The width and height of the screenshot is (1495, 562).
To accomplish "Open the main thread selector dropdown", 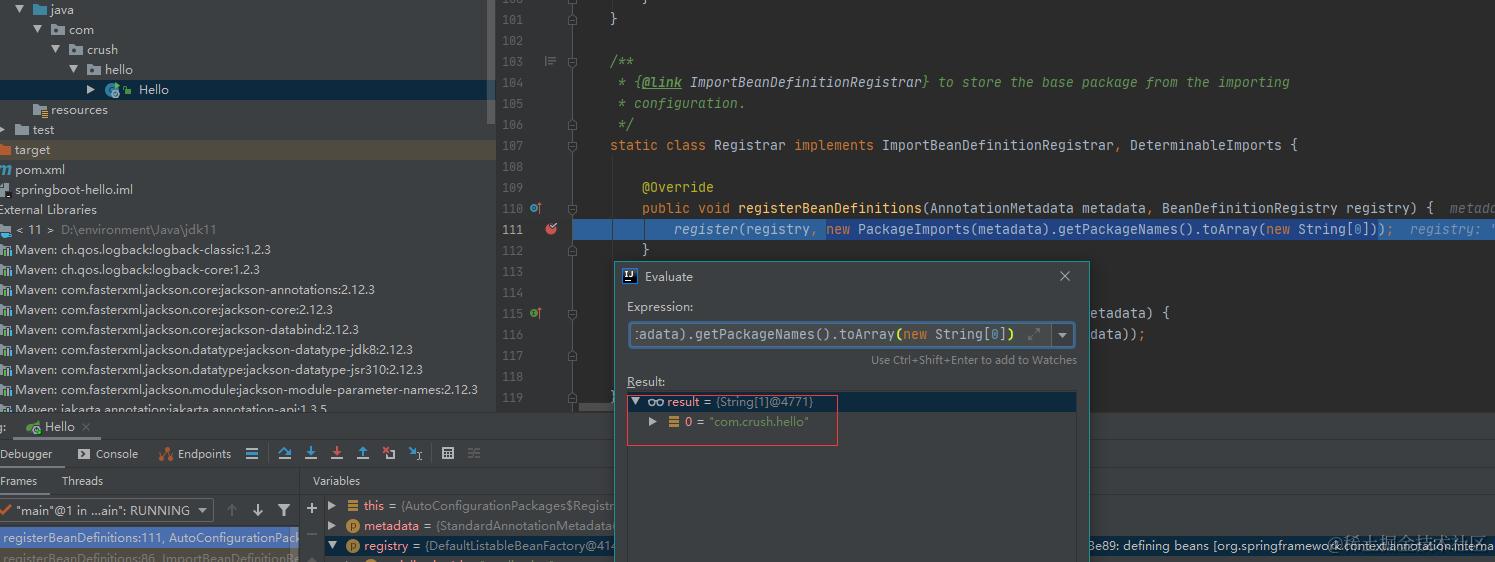I will coord(203,510).
